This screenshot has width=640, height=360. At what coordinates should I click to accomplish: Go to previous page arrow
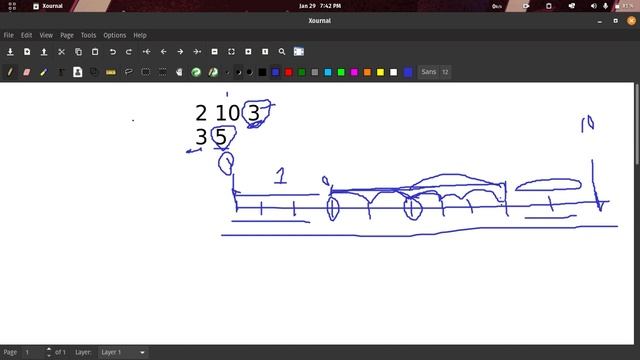click(x=163, y=52)
